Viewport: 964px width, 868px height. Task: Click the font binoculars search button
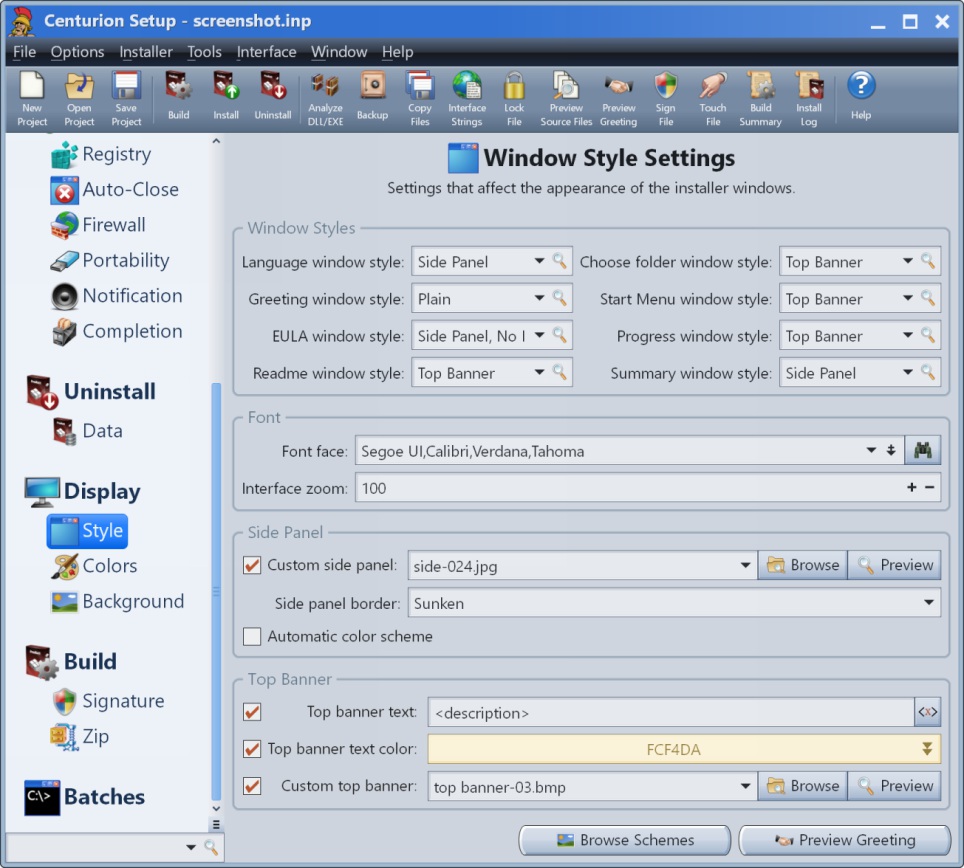coord(923,451)
